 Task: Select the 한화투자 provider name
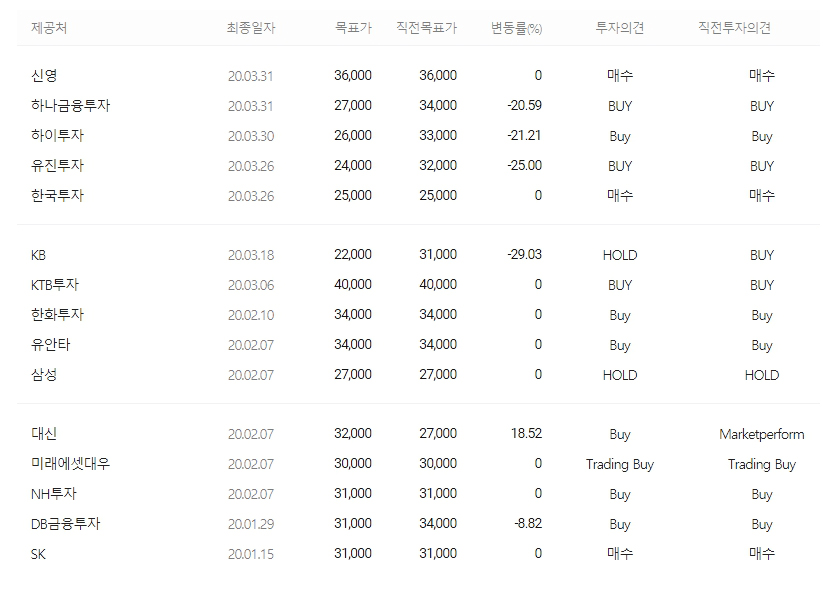coord(57,315)
